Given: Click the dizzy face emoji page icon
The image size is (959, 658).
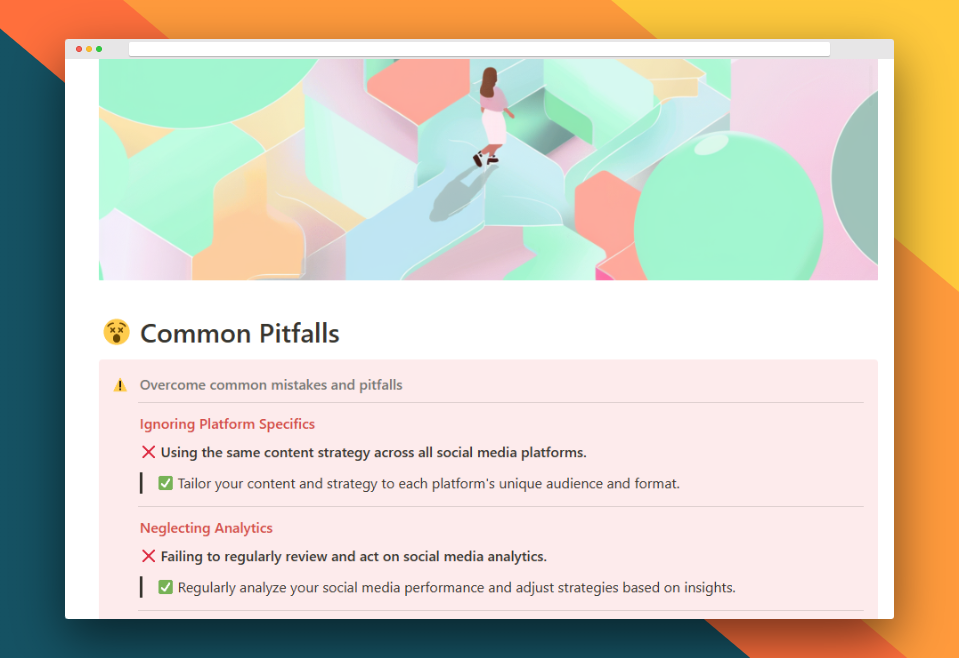Looking at the screenshot, I should (x=117, y=333).
